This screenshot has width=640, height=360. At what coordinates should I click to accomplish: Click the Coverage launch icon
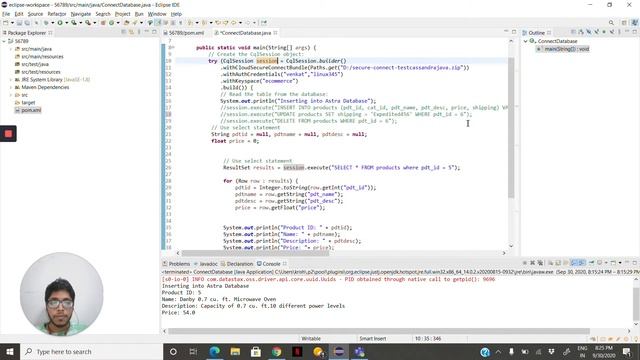73,23
